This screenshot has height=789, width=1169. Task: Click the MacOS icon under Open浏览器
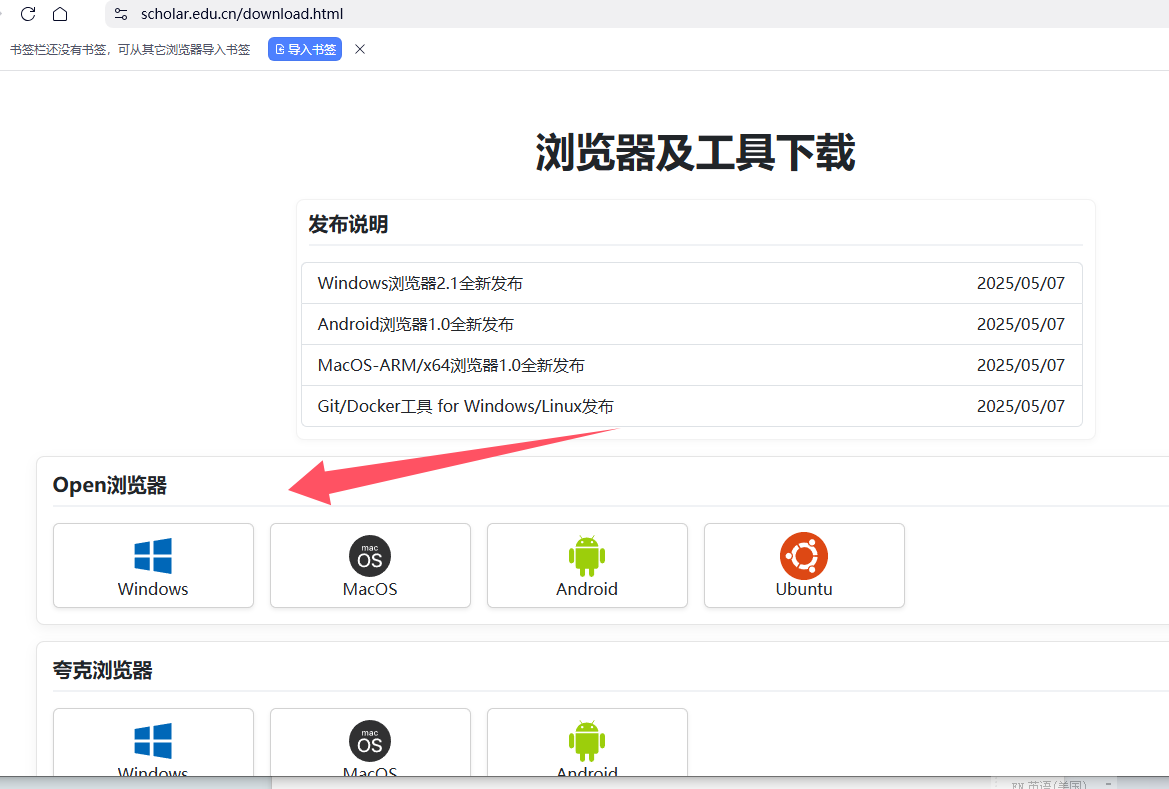[370, 556]
